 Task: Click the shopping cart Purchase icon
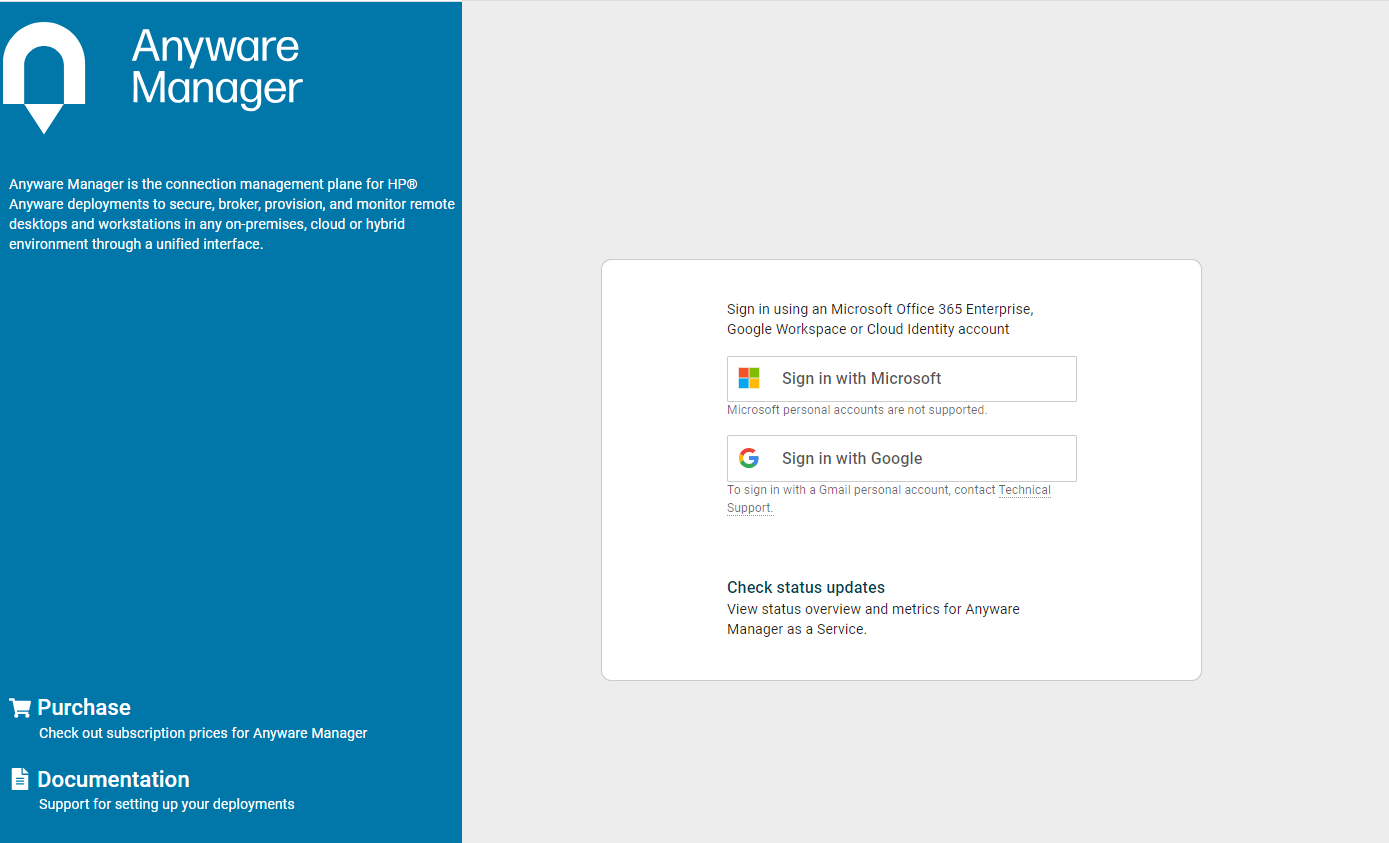(x=20, y=708)
